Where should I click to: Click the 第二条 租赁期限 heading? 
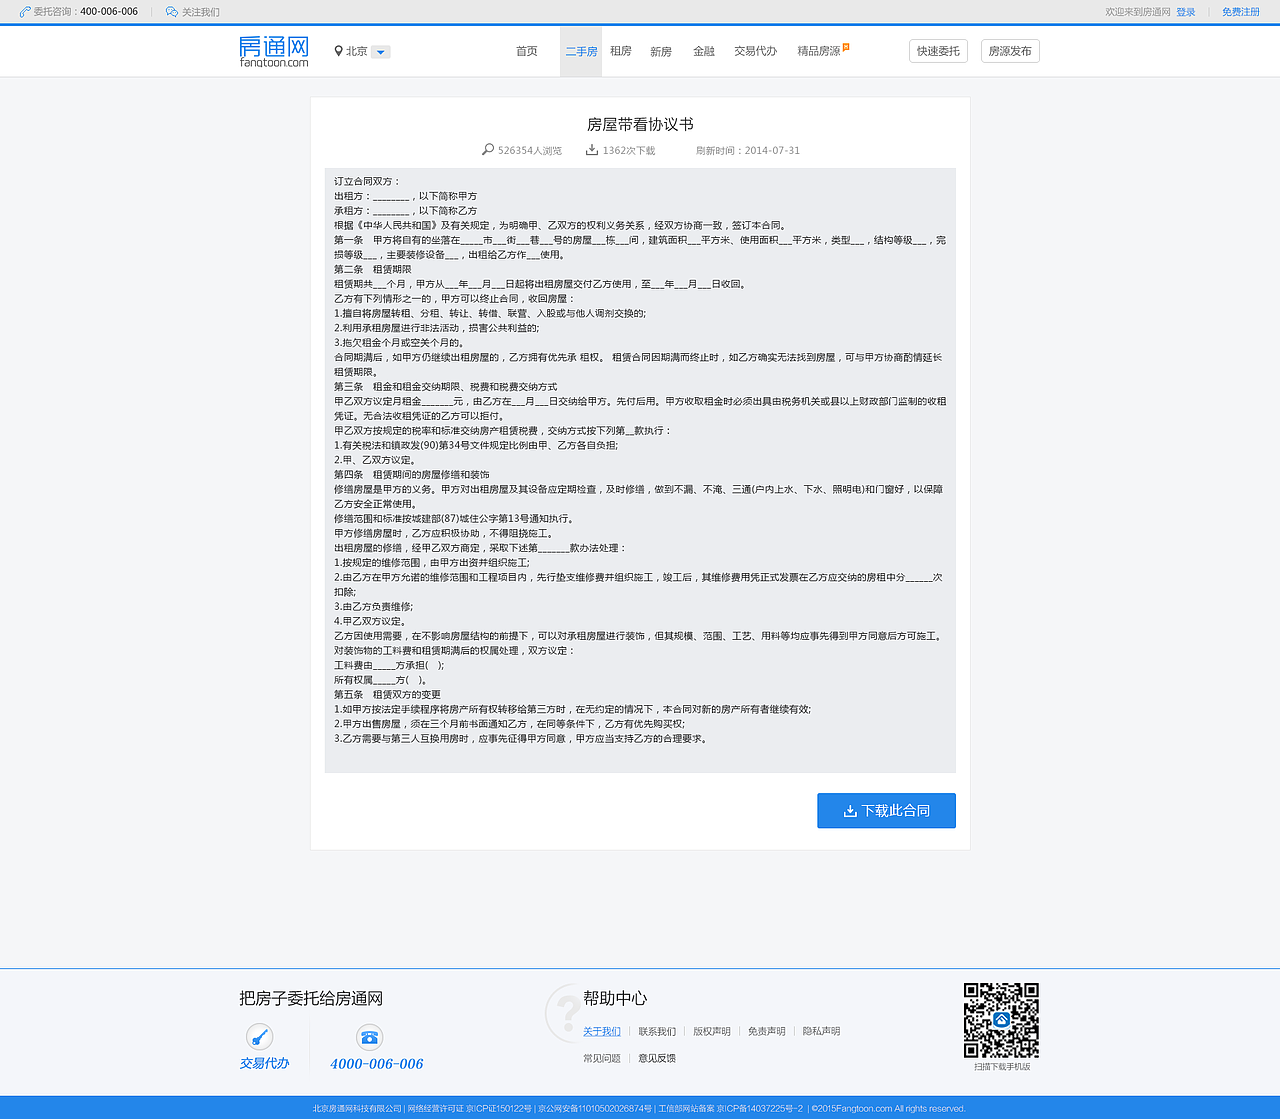tap(373, 269)
